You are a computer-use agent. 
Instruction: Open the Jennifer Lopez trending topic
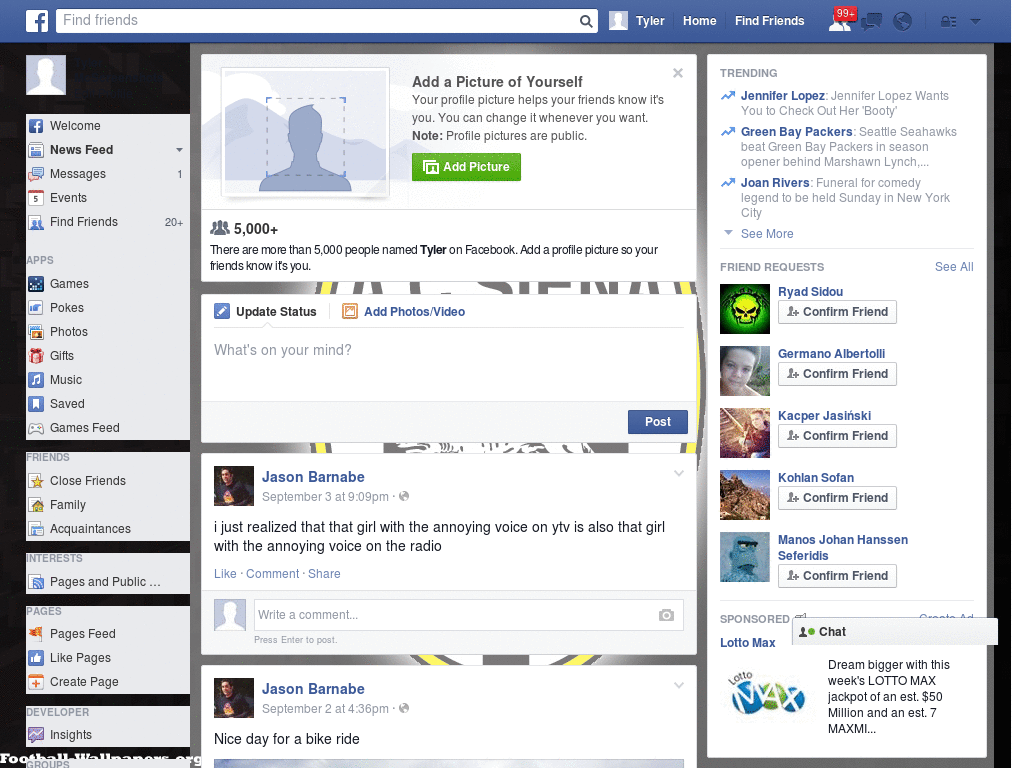[x=782, y=95]
